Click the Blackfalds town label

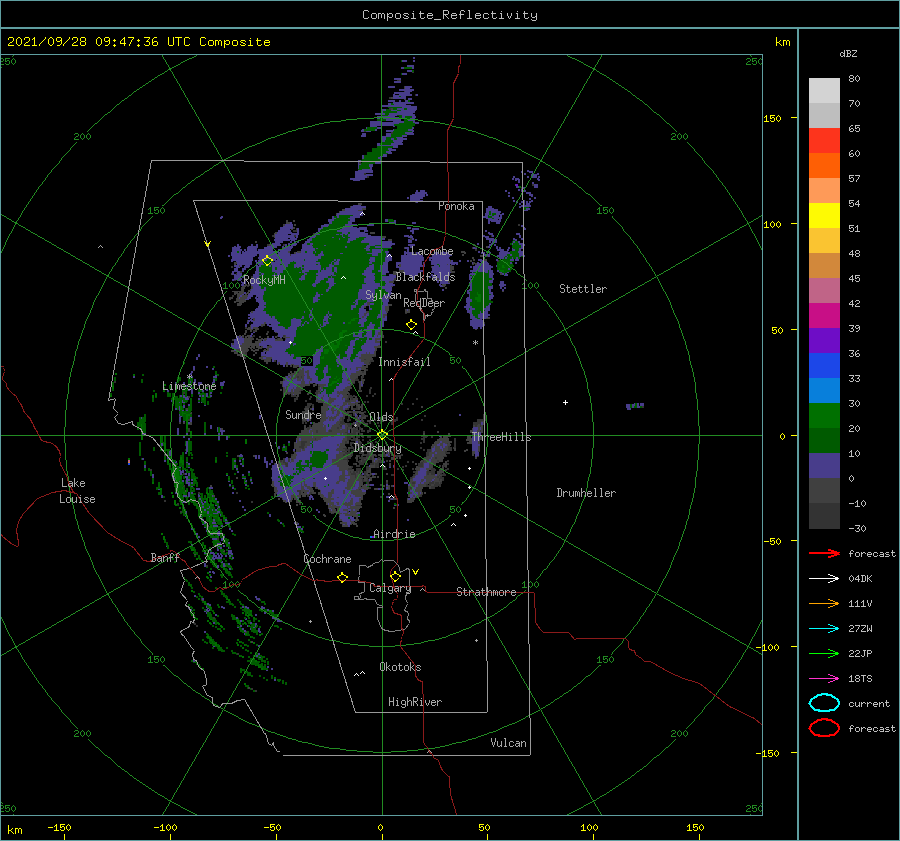(425, 277)
